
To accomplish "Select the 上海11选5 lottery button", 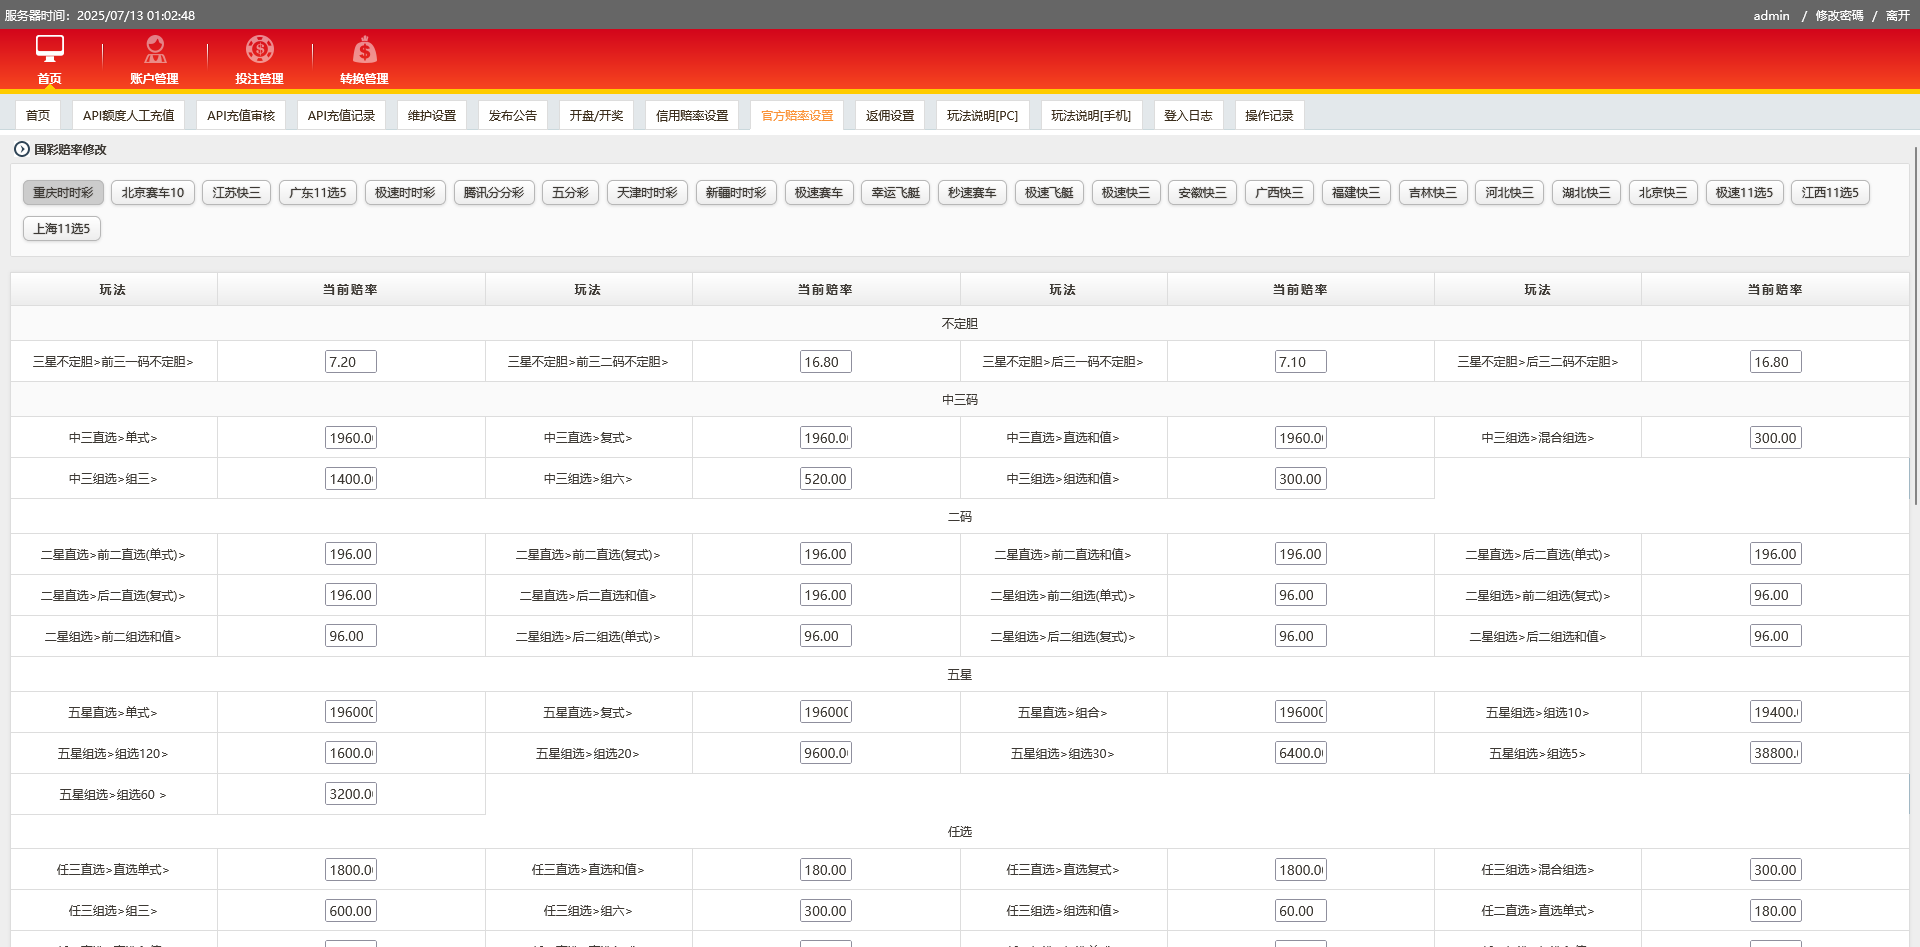I will (62, 228).
